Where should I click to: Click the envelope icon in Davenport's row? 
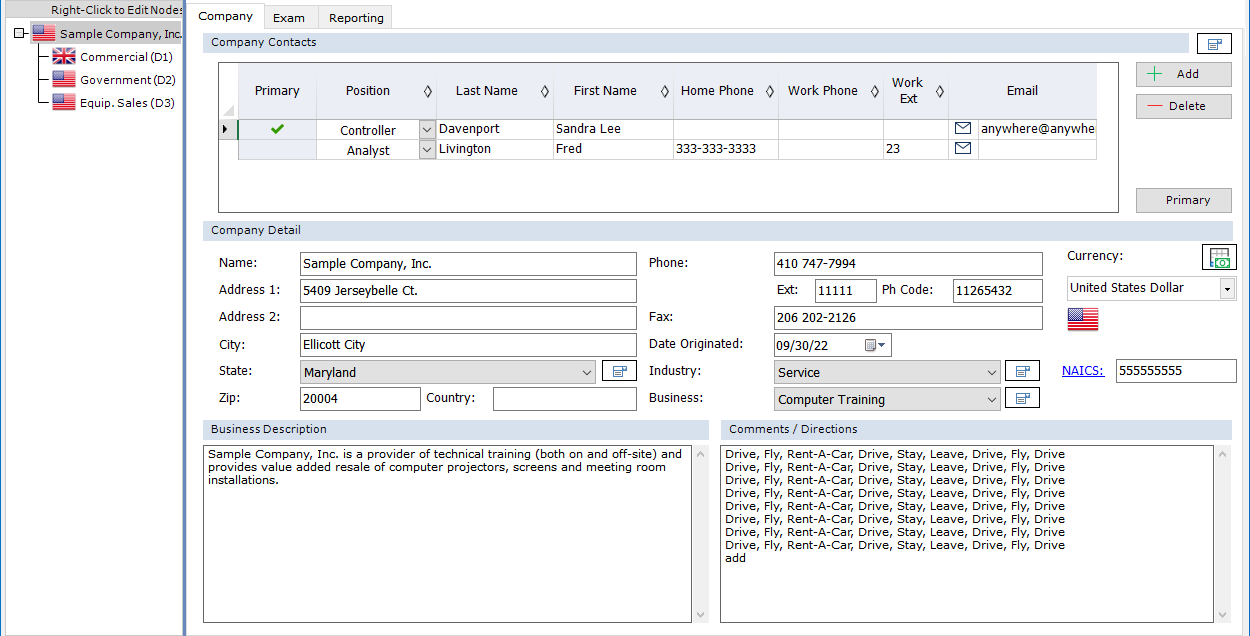(x=962, y=128)
